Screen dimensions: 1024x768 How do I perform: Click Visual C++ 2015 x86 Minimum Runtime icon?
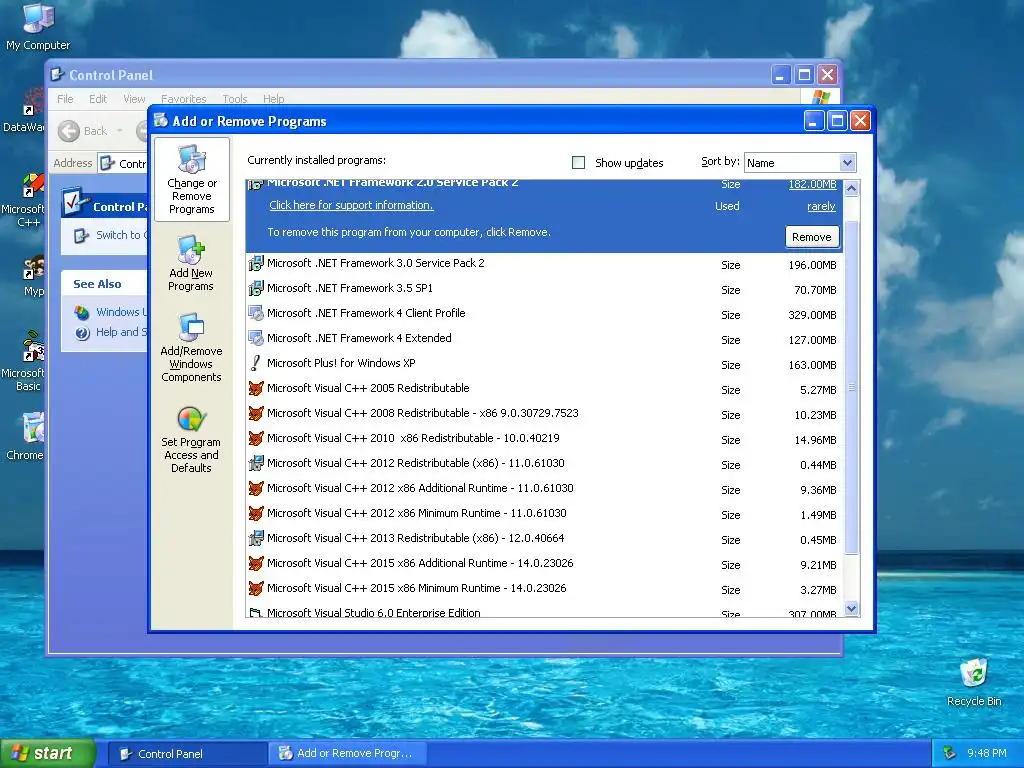click(x=256, y=588)
